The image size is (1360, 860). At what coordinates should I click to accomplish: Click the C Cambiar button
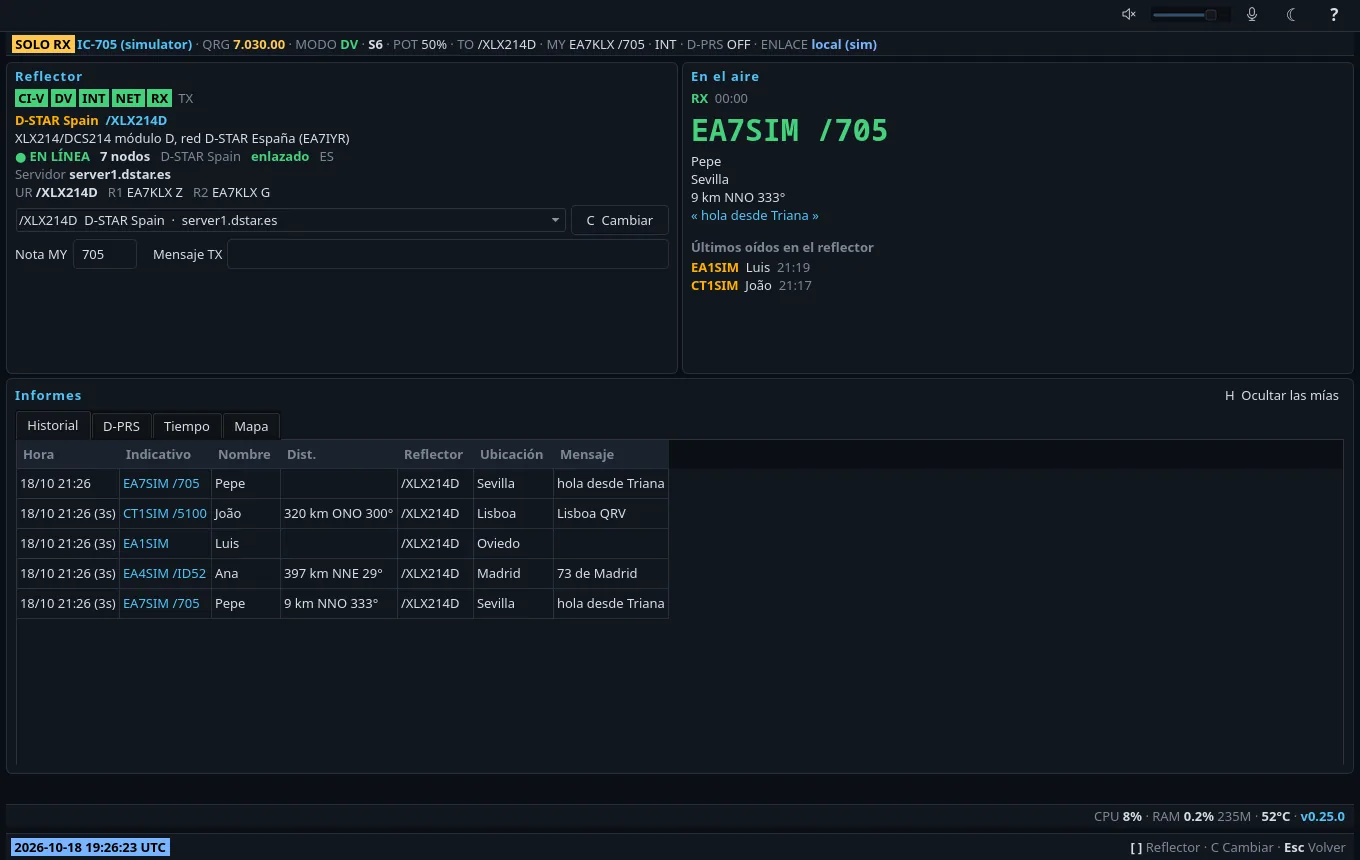coord(620,220)
